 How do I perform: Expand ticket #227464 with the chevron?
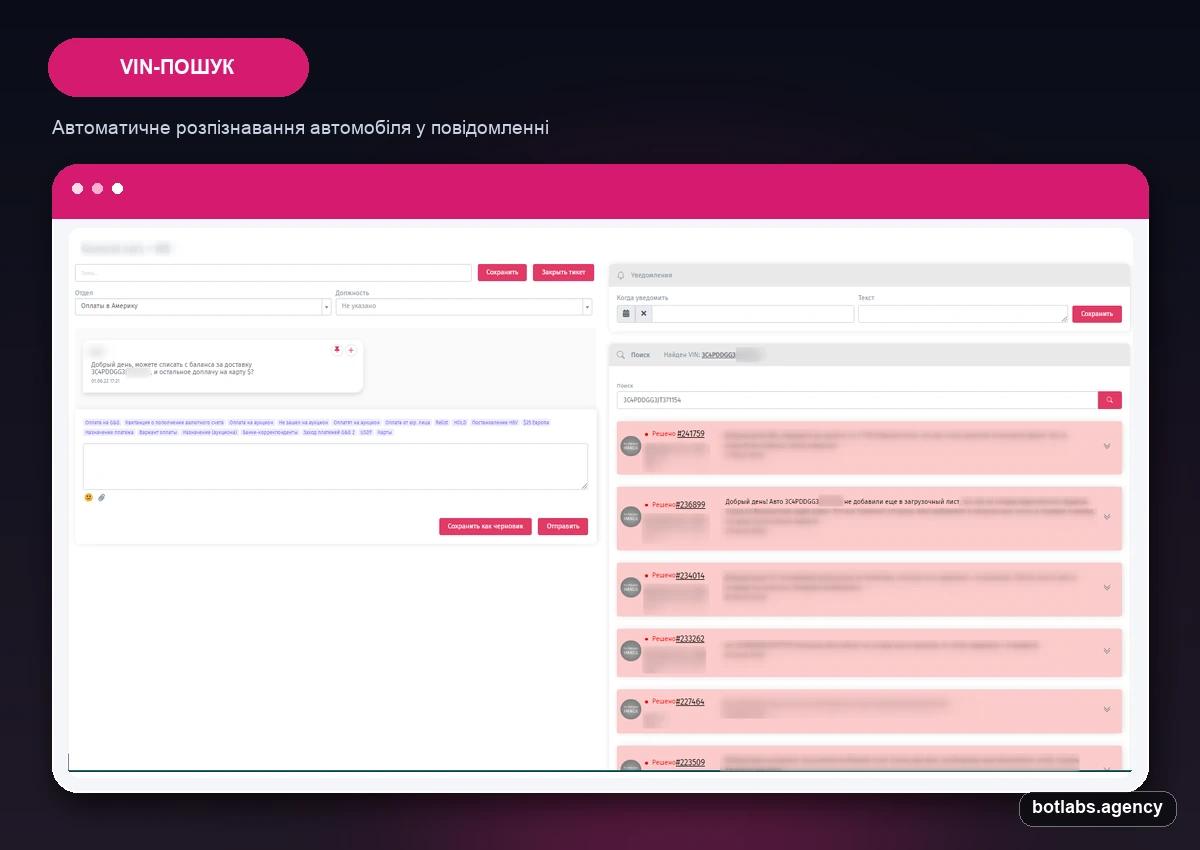pos(1107,709)
